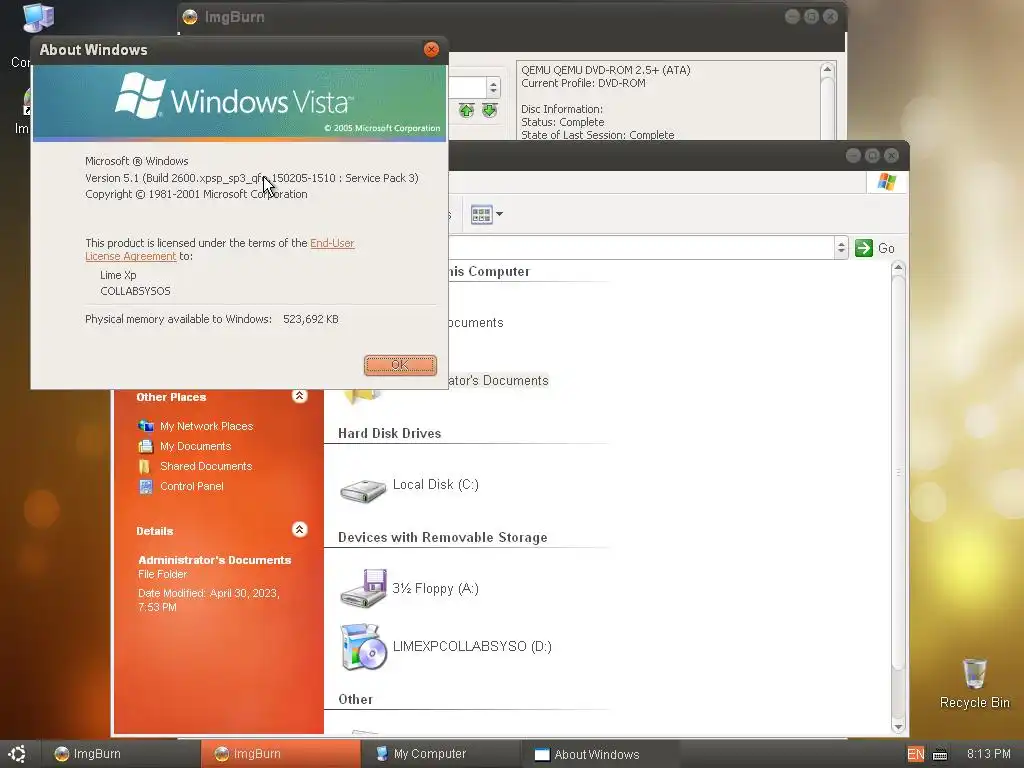This screenshot has height=768, width=1024.
Task: Click the LIMEXPCOLLABSYSO (D:) label
Action: point(472,647)
